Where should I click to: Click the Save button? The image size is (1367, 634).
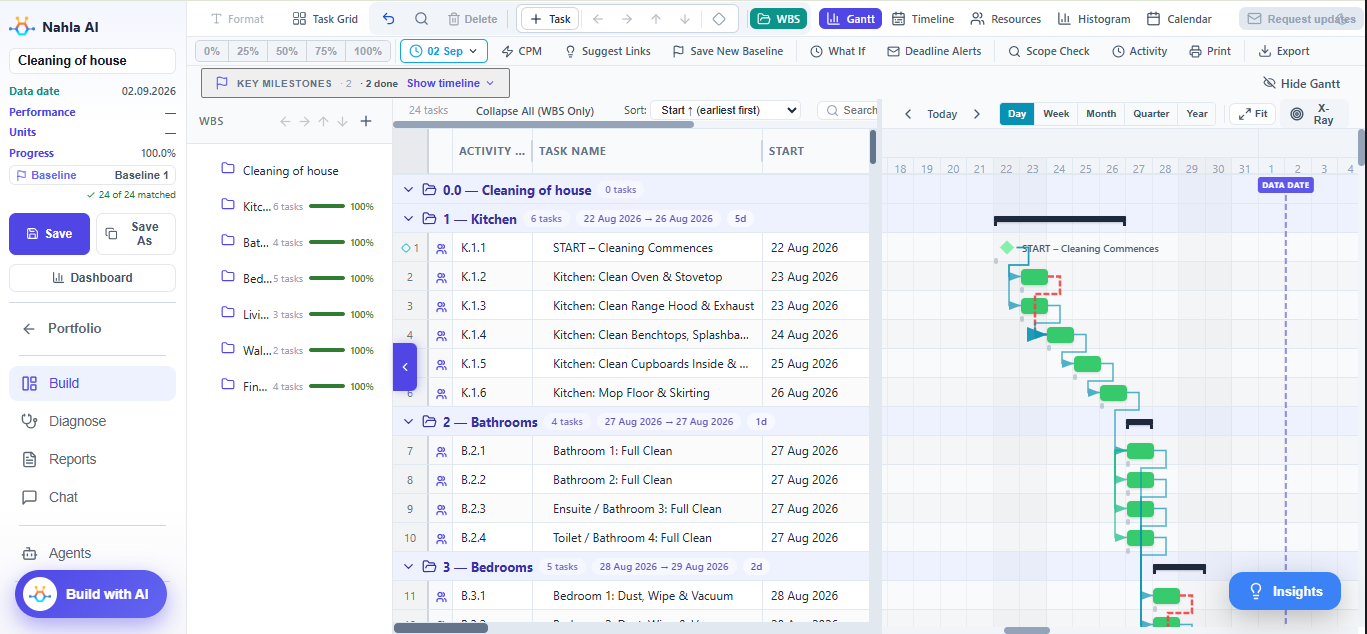[49, 234]
